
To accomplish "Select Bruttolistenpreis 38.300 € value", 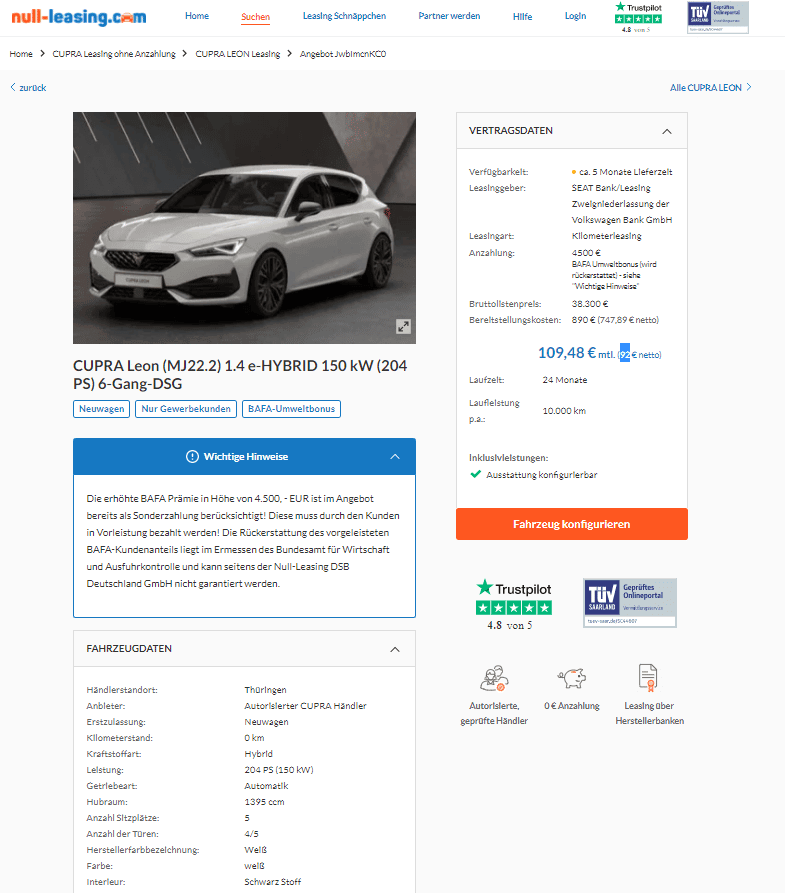I will click(x=590, y=304).
